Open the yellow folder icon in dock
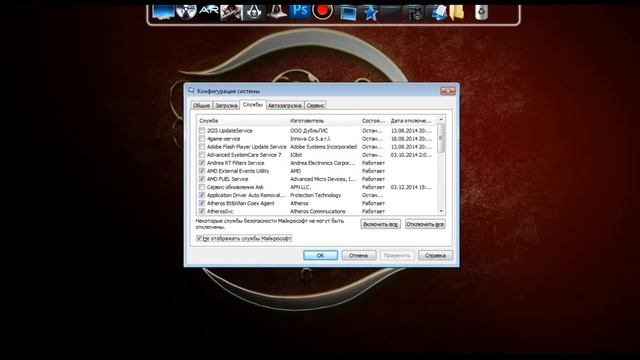This screenshot has height=360, width=640. pyautogui.click(x=457, y=12)
